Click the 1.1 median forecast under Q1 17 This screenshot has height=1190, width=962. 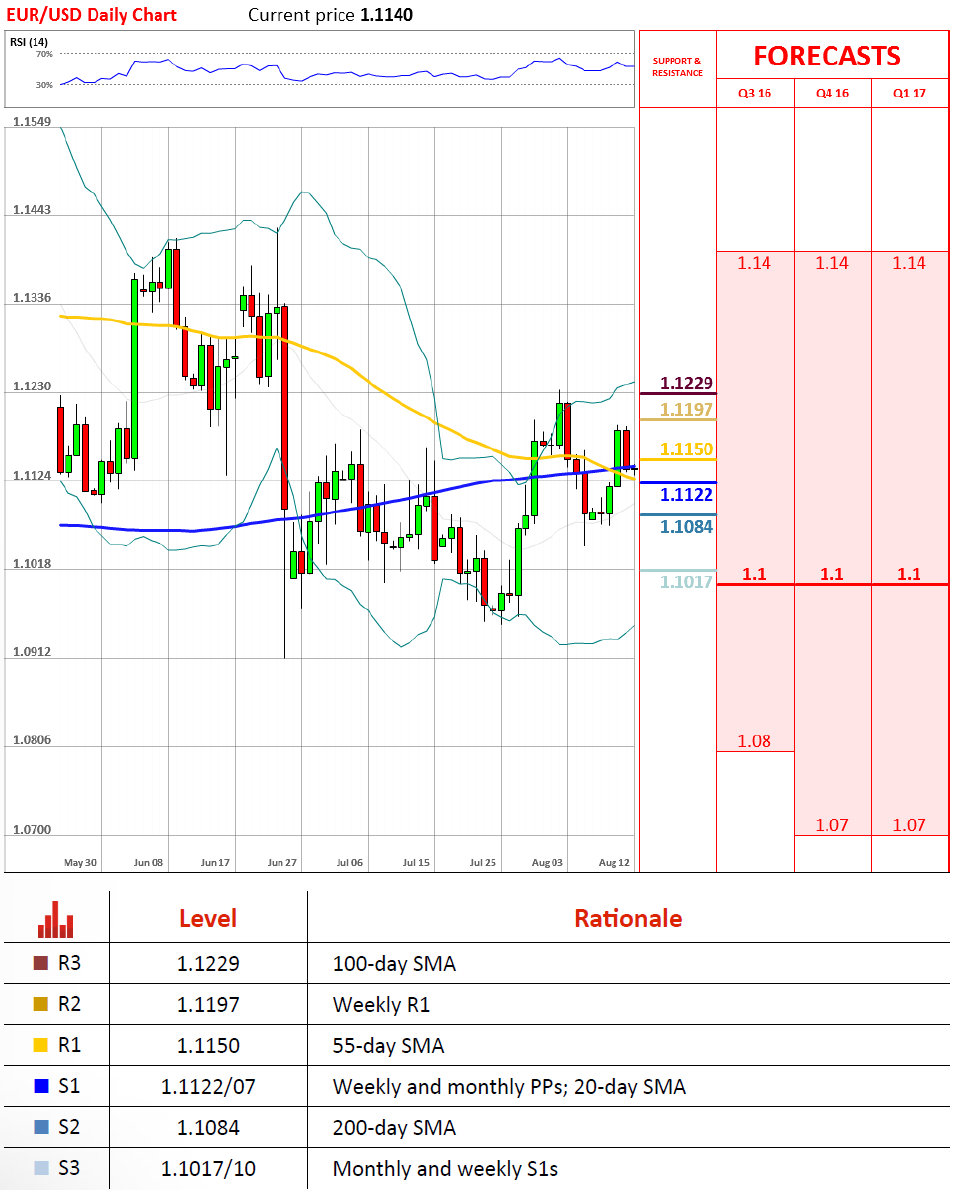point(909,575)
